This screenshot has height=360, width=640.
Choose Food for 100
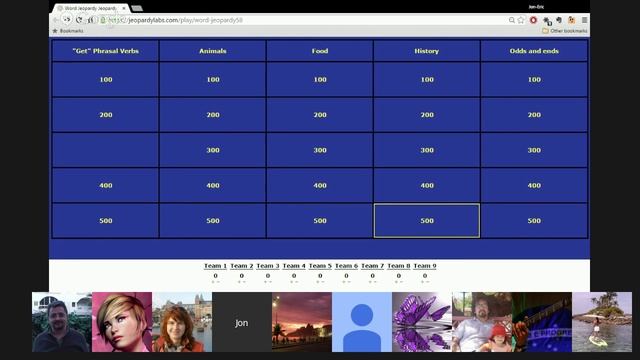(x=320, y=80)
